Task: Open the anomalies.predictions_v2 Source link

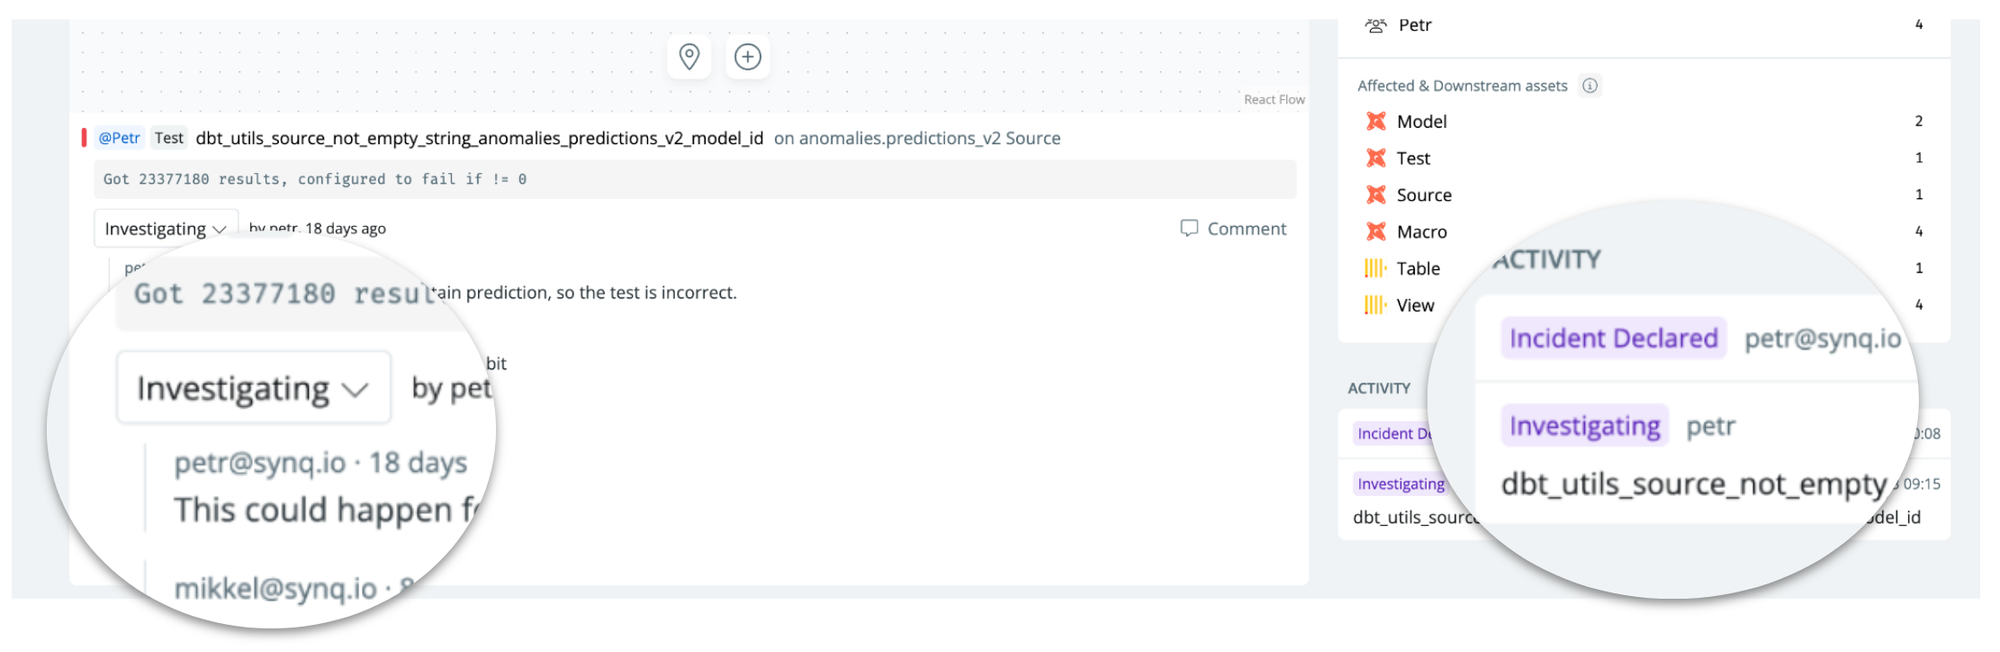Action: [x=917, y=138]
